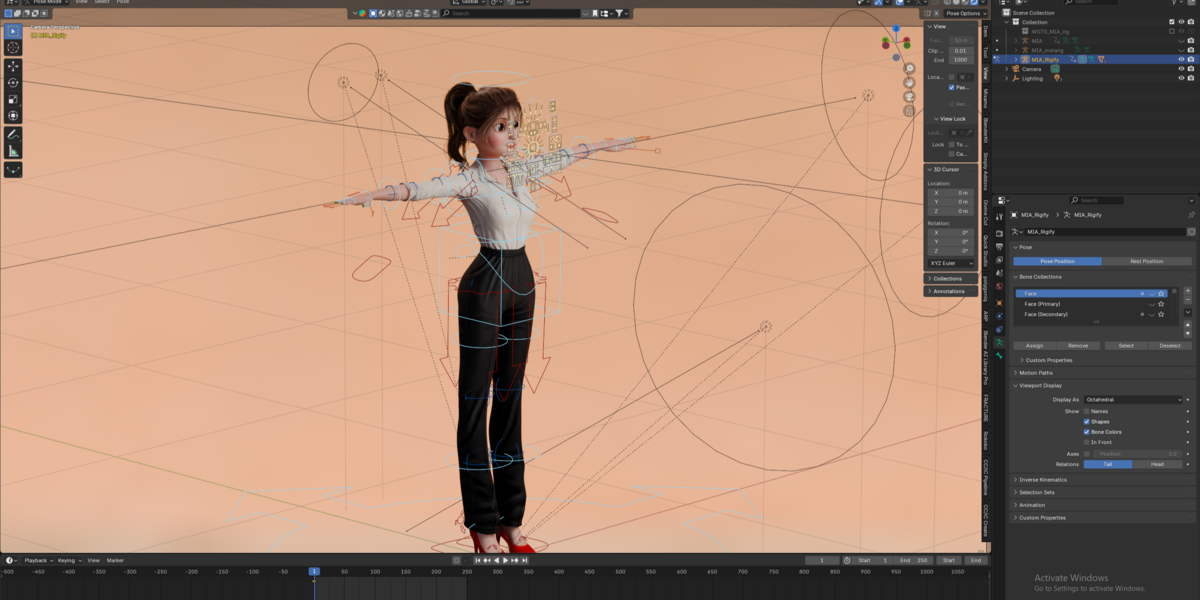Select the Rotate tool
Viewport: 1200px width, 600px height.
tap(13, 83)
